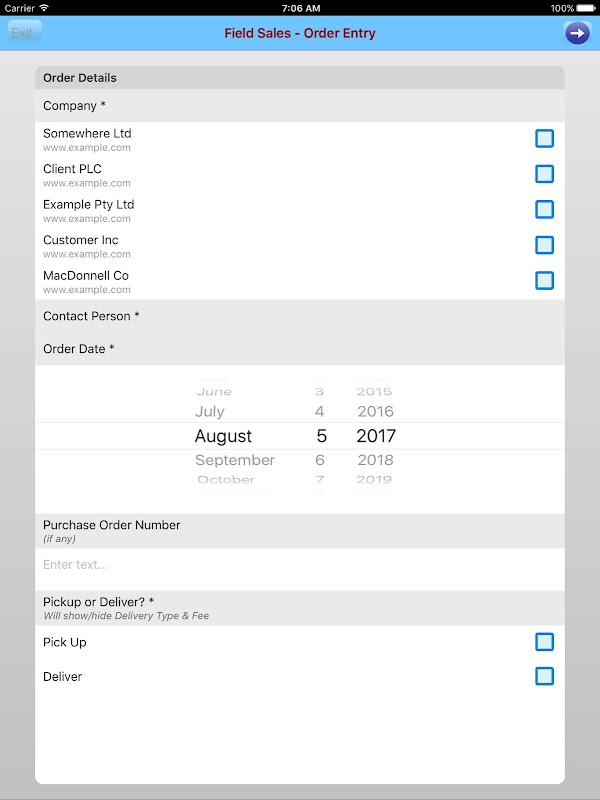Tap the battery icon in status bar
Screen dimensions: 600x800
coord(587,8)
